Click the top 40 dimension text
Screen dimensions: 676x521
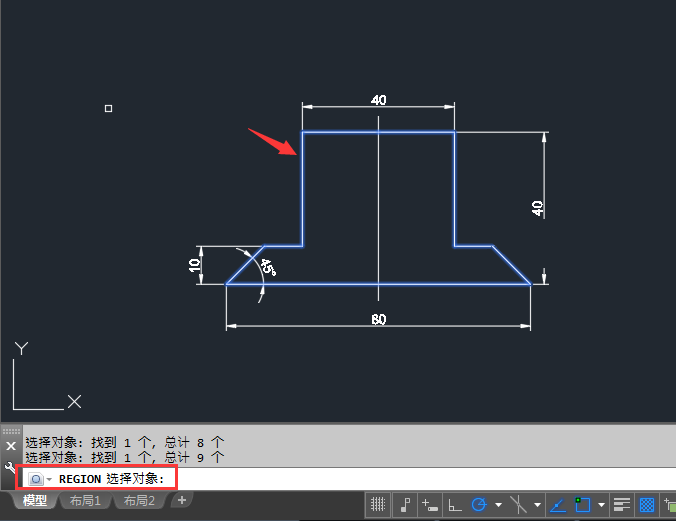379,100
